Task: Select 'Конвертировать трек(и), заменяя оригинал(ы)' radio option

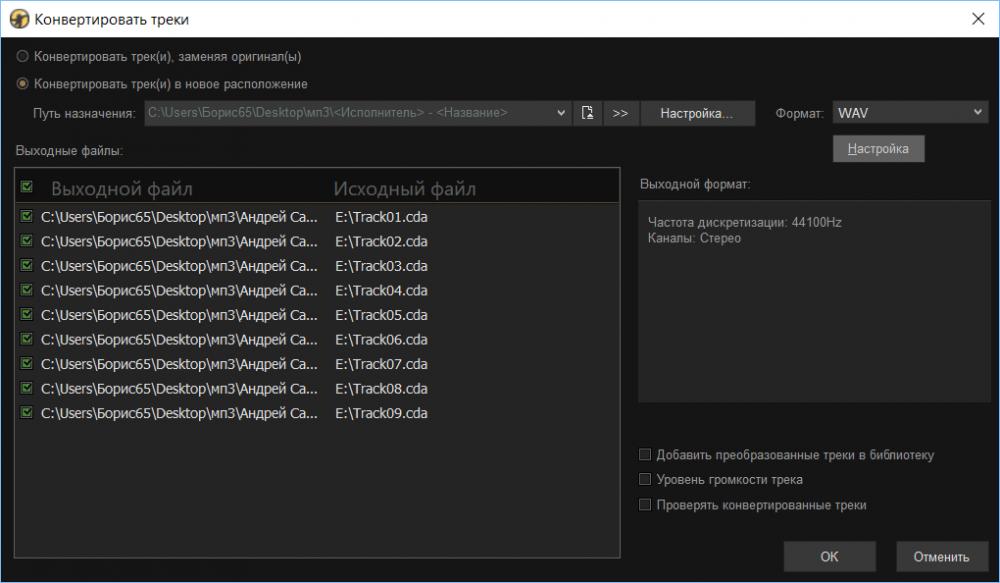Action: (22, 56)
